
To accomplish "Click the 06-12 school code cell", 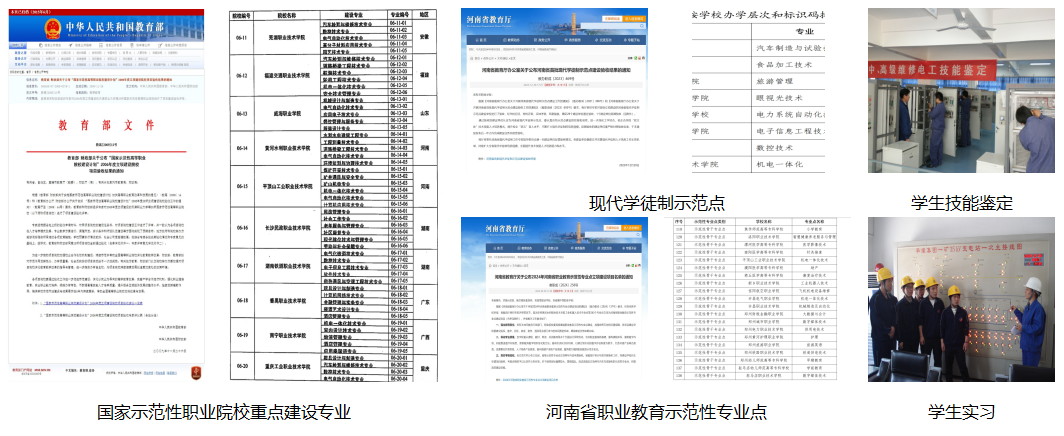I will [x=244, y=76].
